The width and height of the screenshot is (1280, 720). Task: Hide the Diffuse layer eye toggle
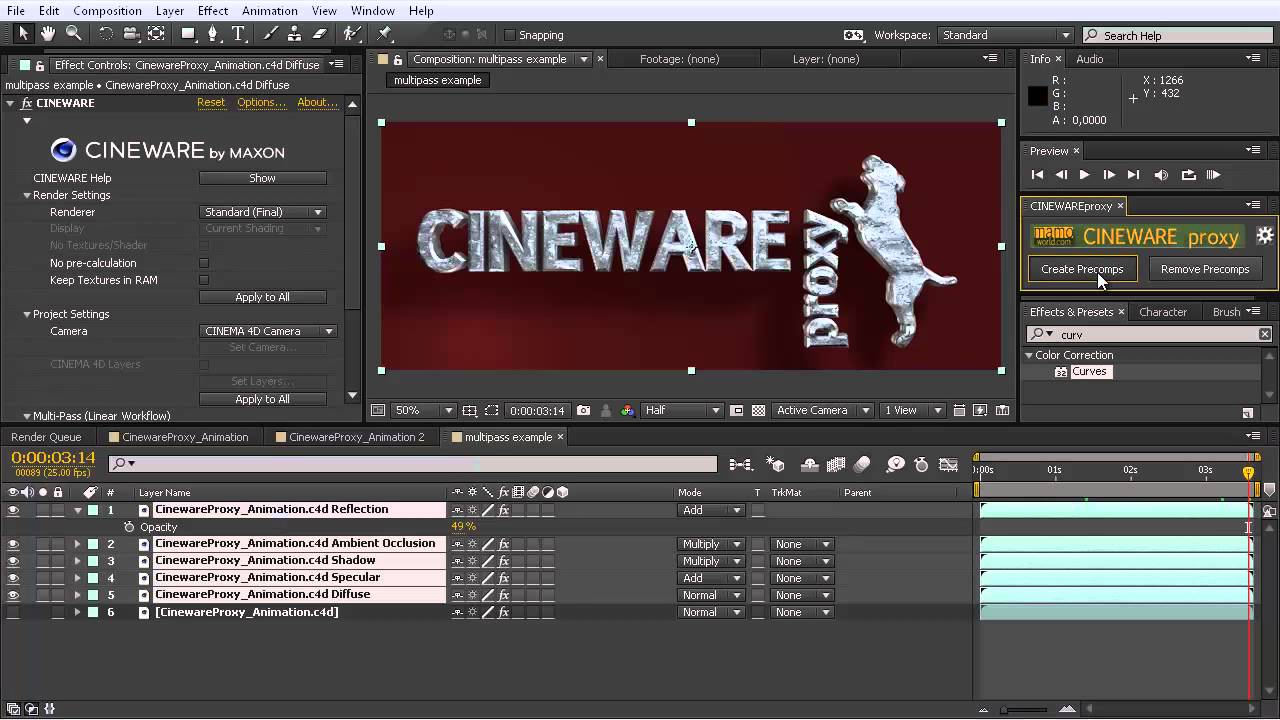13,595
